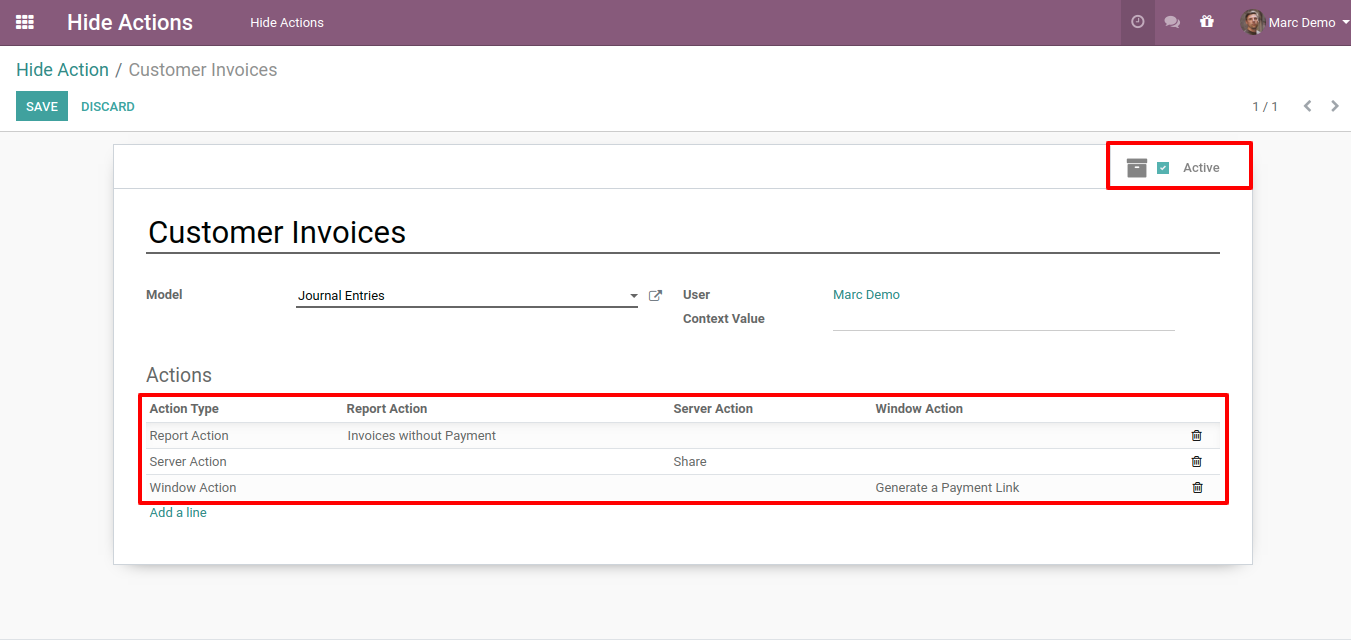Image resolution: width=1351 pixels, height=640 pixels.
Task: Open the apps grid menu icon
Action: click(x=25, y=22)
